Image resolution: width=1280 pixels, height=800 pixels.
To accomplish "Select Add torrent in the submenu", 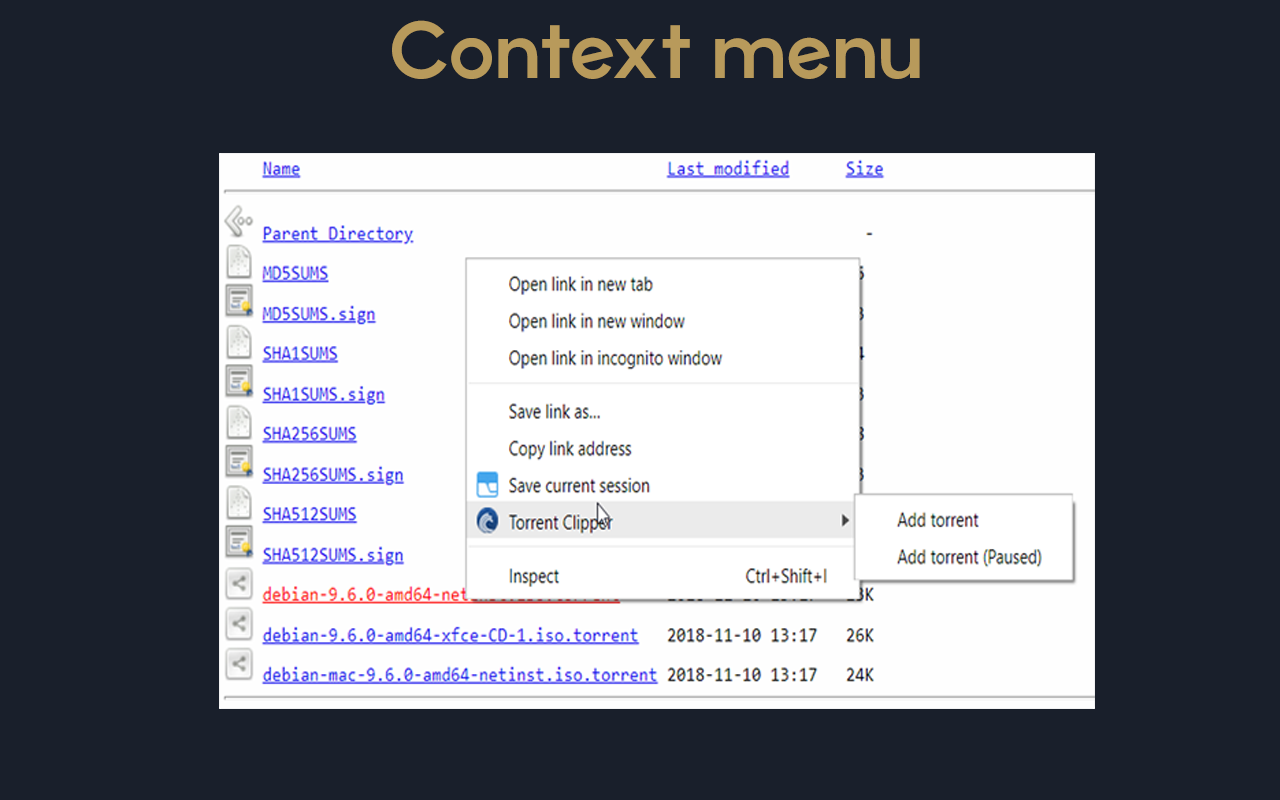I will (x=938, y=520).
